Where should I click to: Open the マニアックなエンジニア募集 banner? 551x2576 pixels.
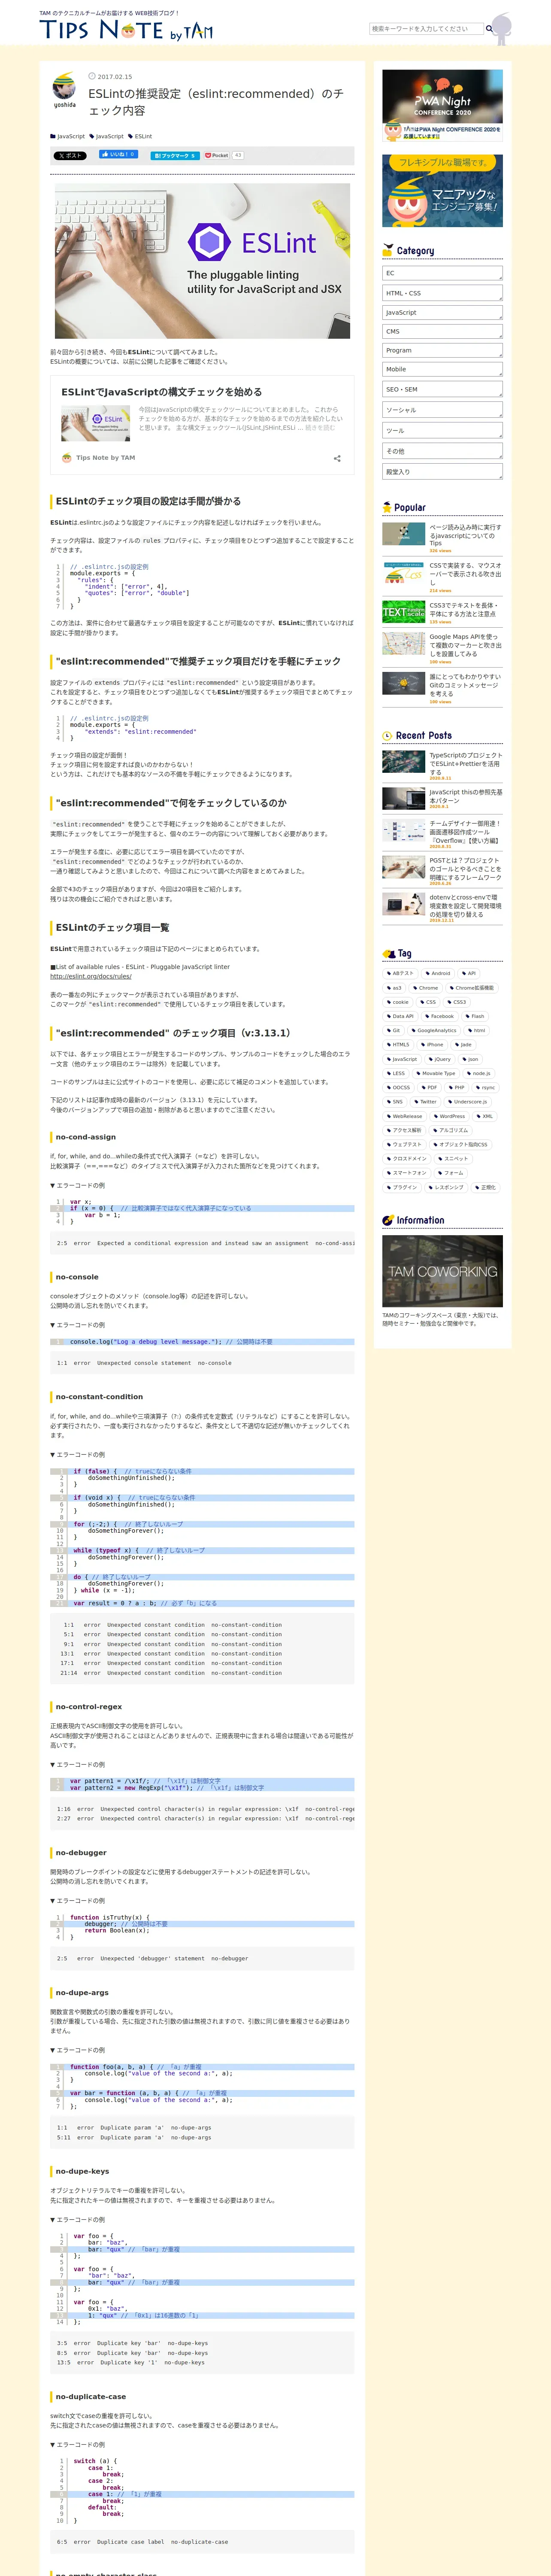pos(442,190)
